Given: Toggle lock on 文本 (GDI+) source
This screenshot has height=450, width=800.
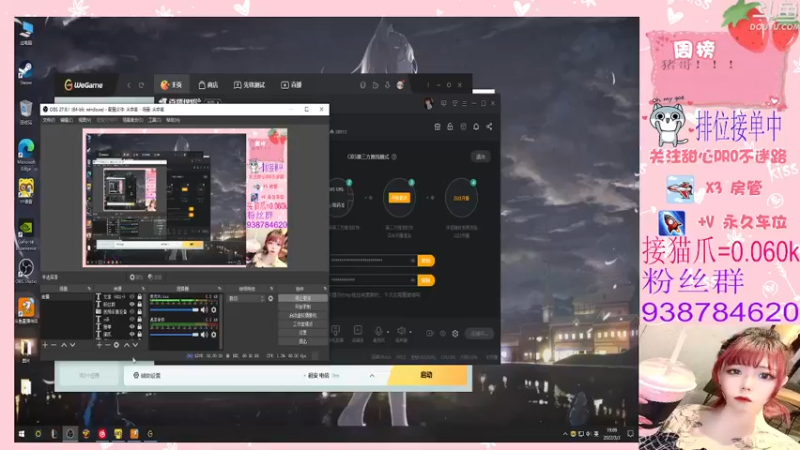Looking at the screenshot, I should click(139, 296).
